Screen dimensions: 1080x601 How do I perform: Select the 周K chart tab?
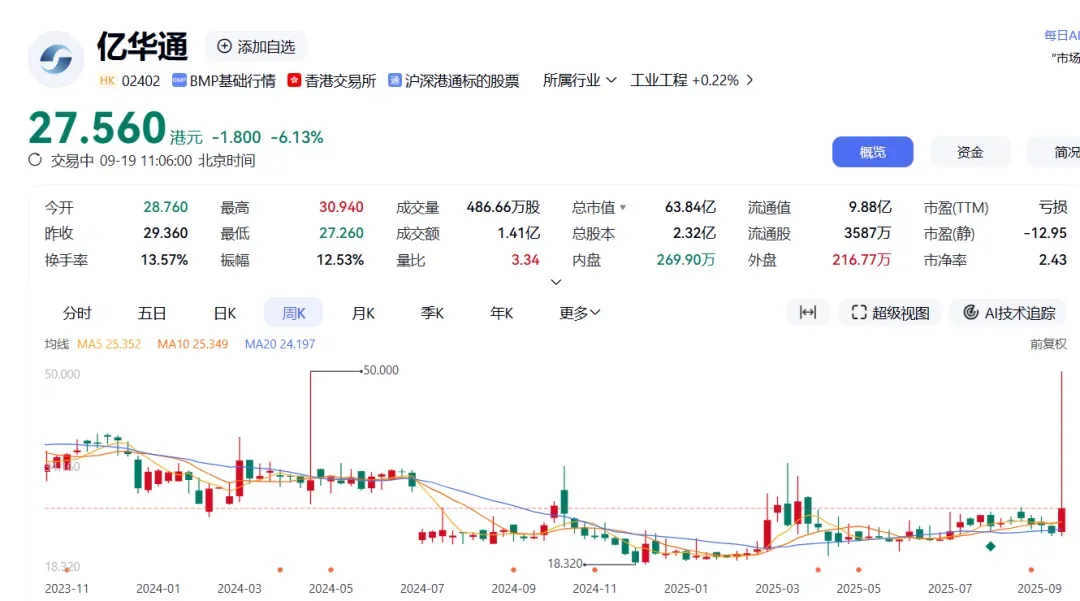(293, 313)
